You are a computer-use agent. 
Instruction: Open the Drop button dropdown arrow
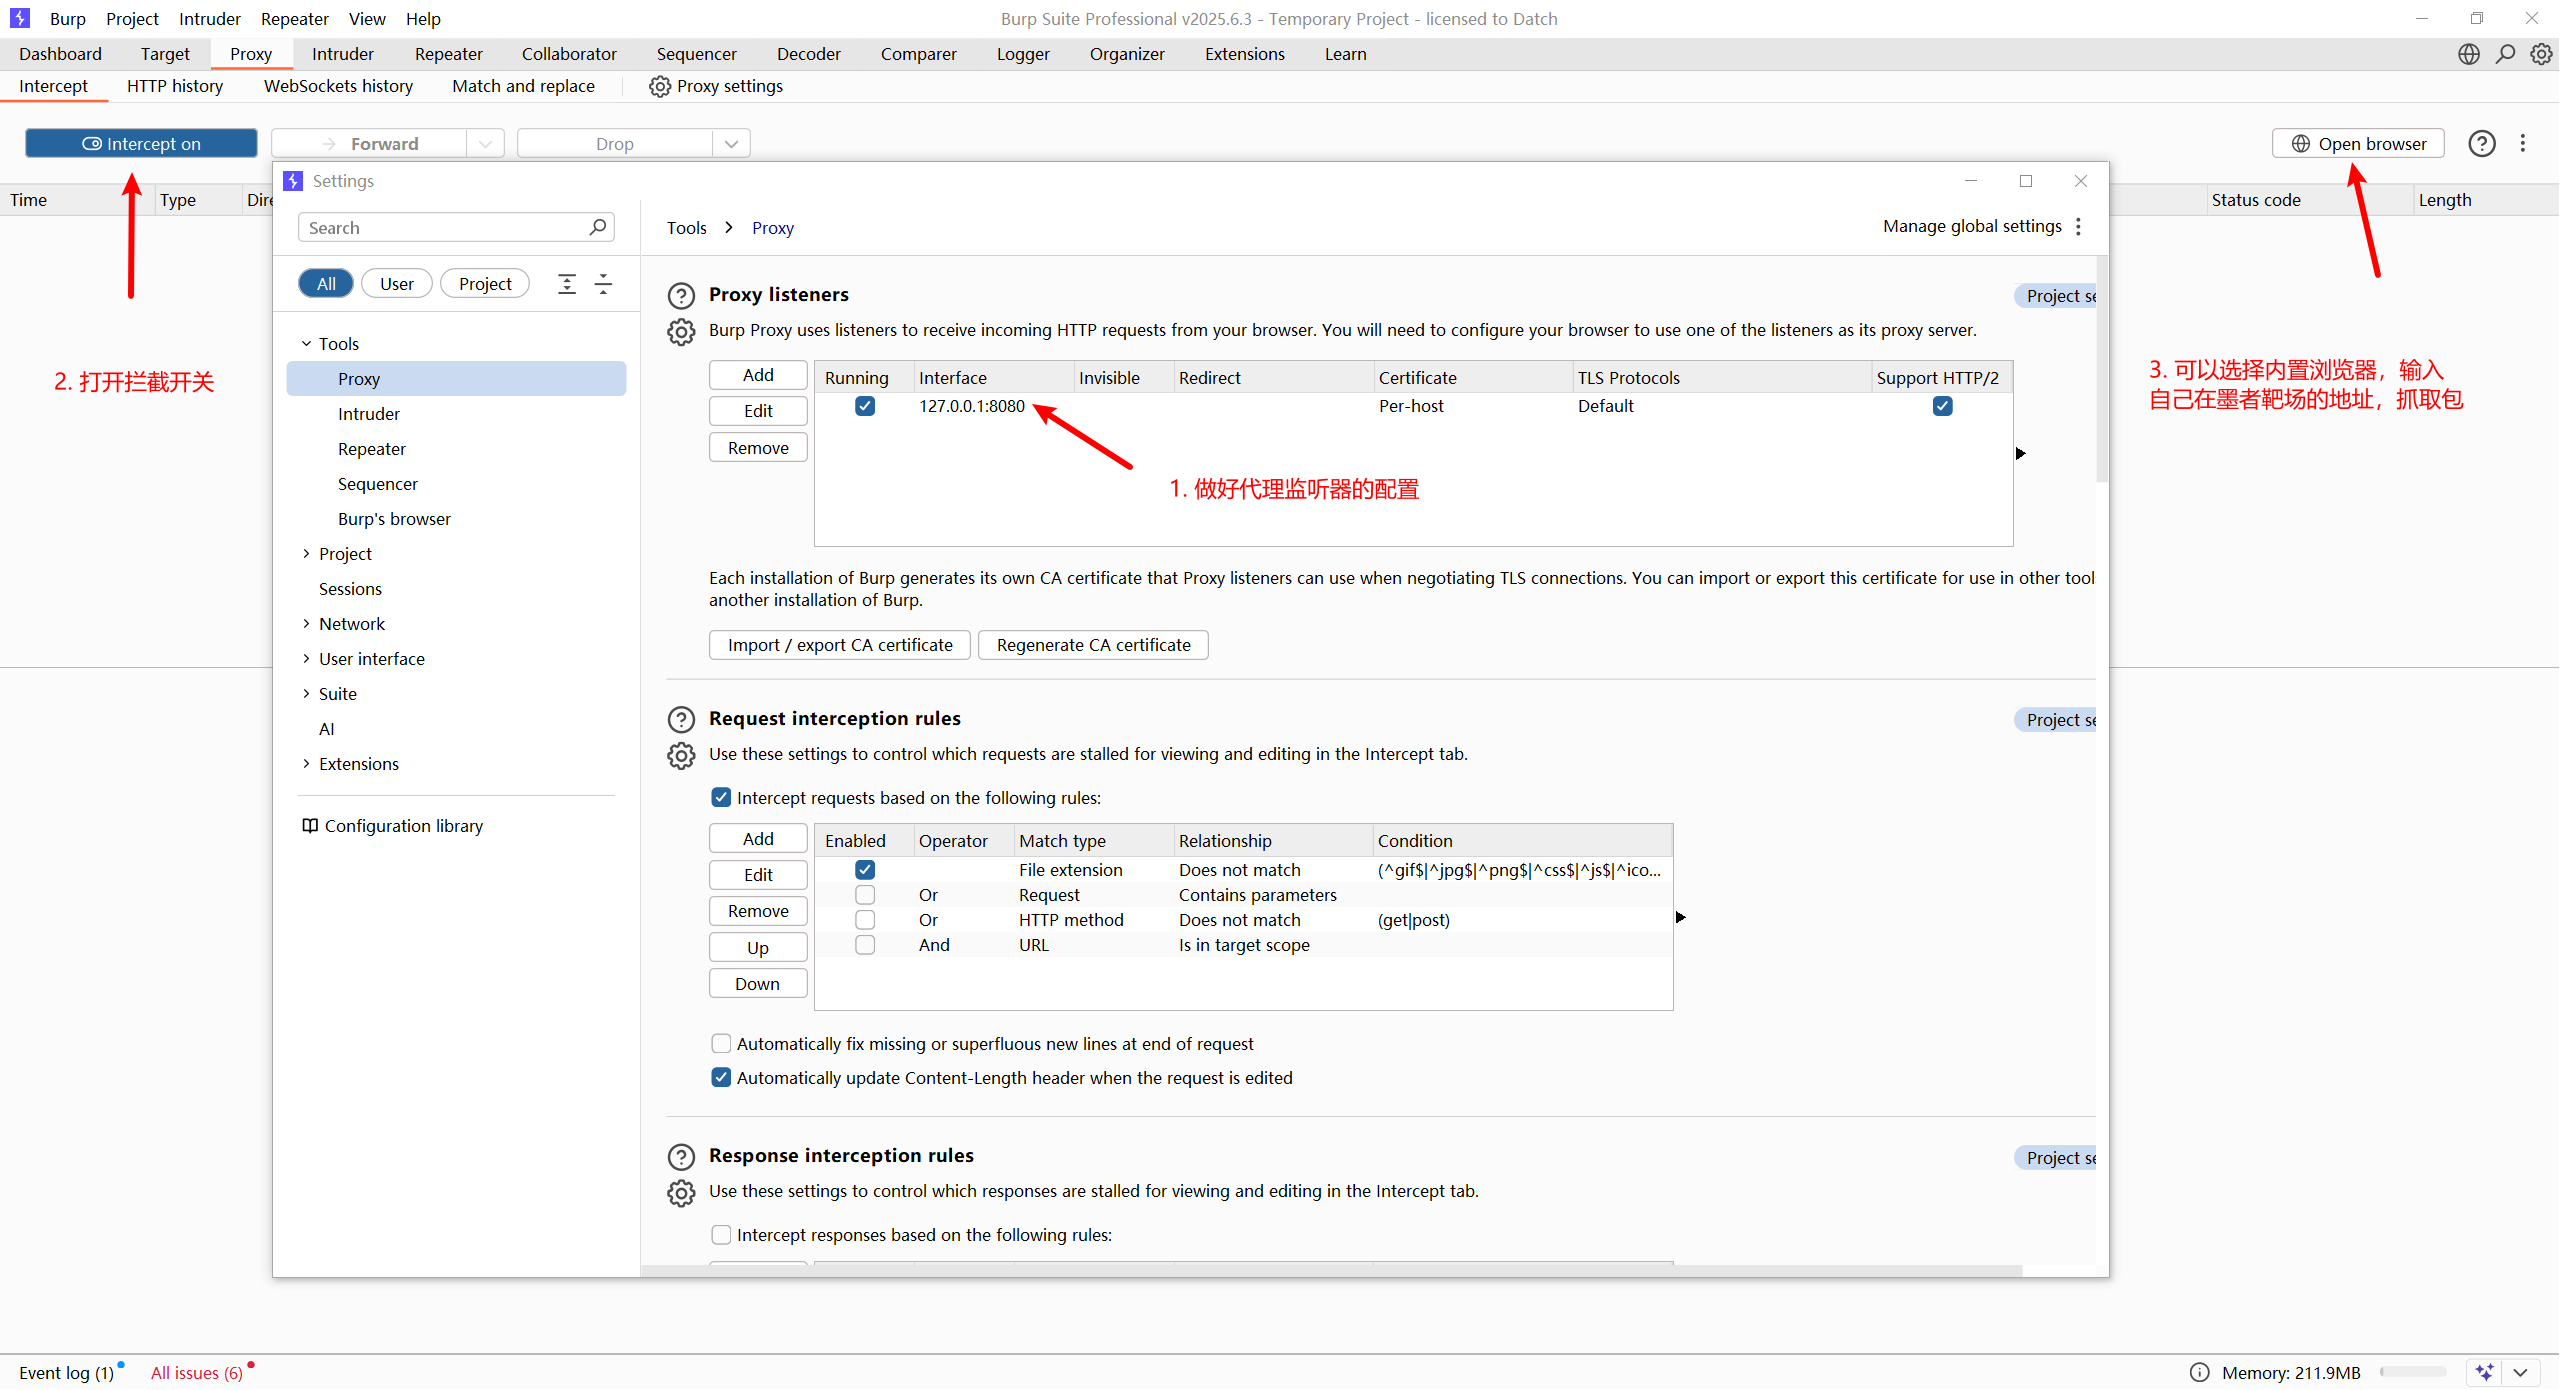[x=731, y=143]
